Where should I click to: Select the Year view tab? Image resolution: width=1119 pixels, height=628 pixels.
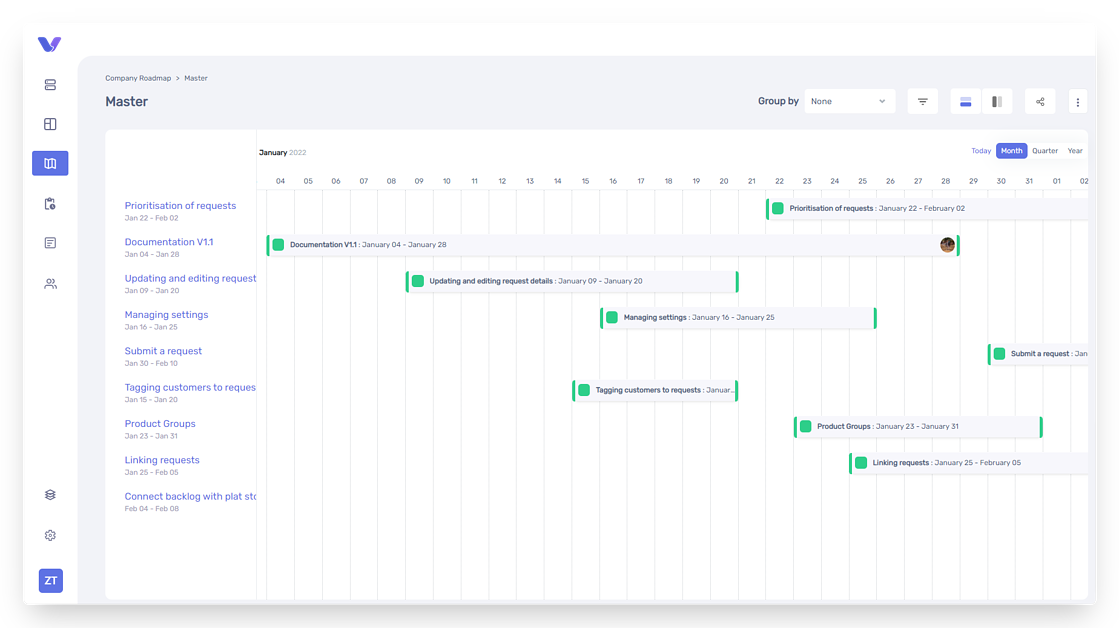(x=1075, y=151)
